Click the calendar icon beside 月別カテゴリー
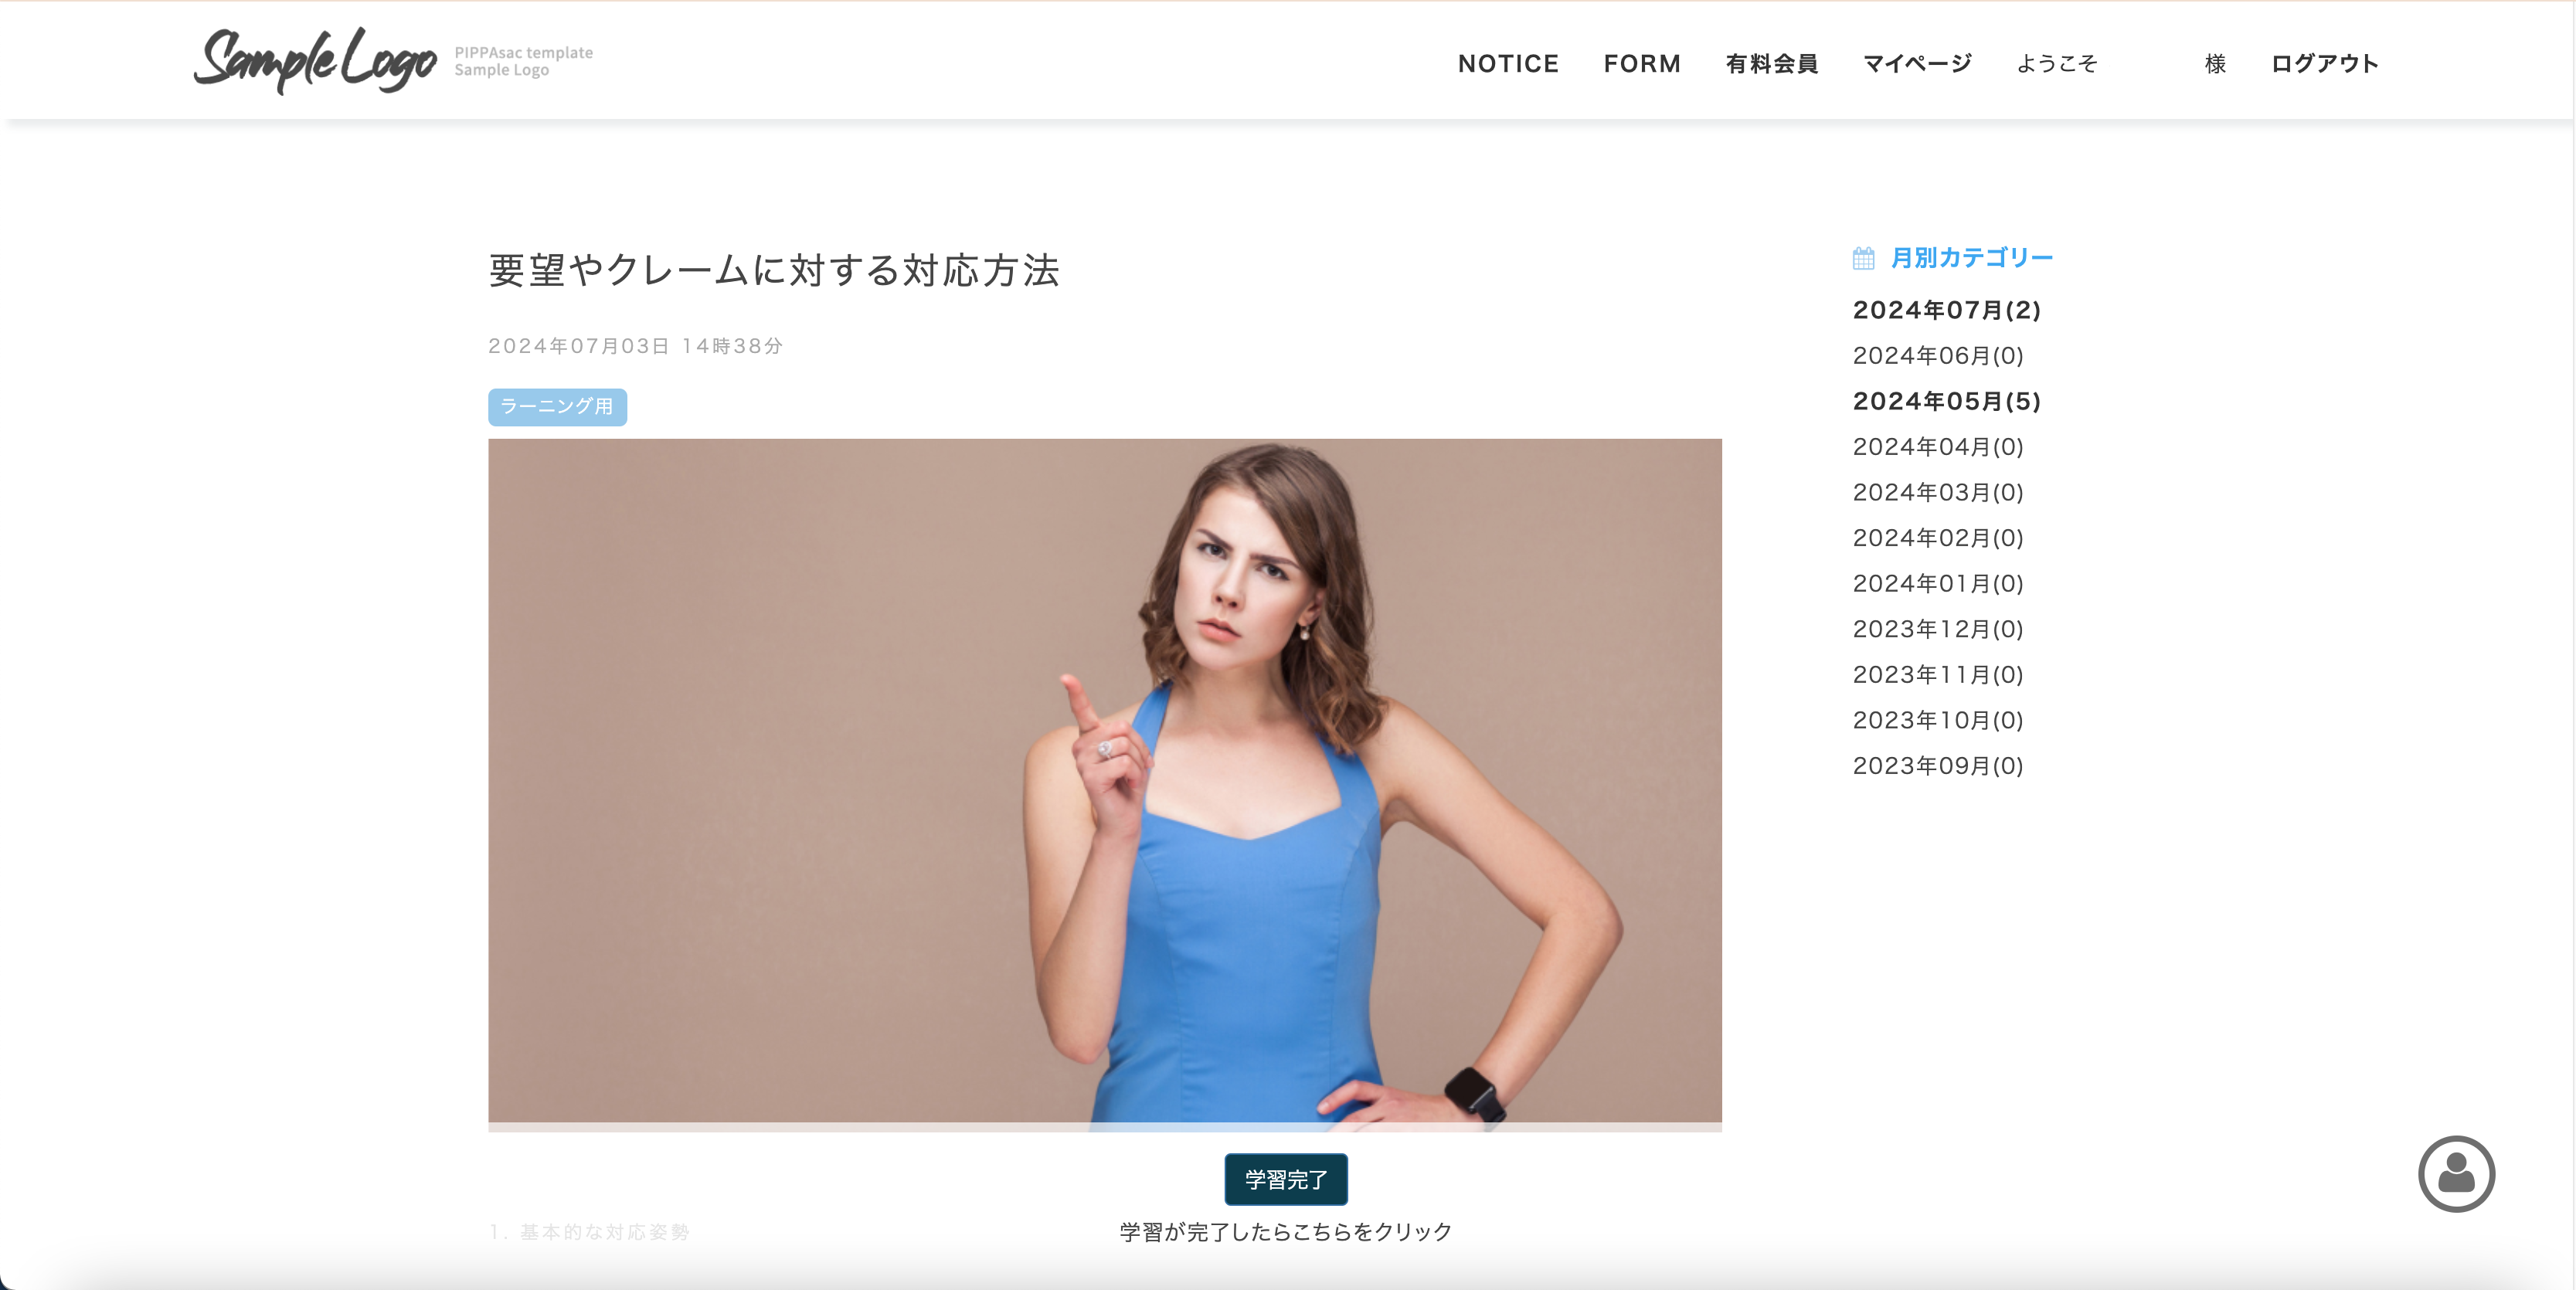Viewport: 2576px width, 1290px height. click(1863, 258)
